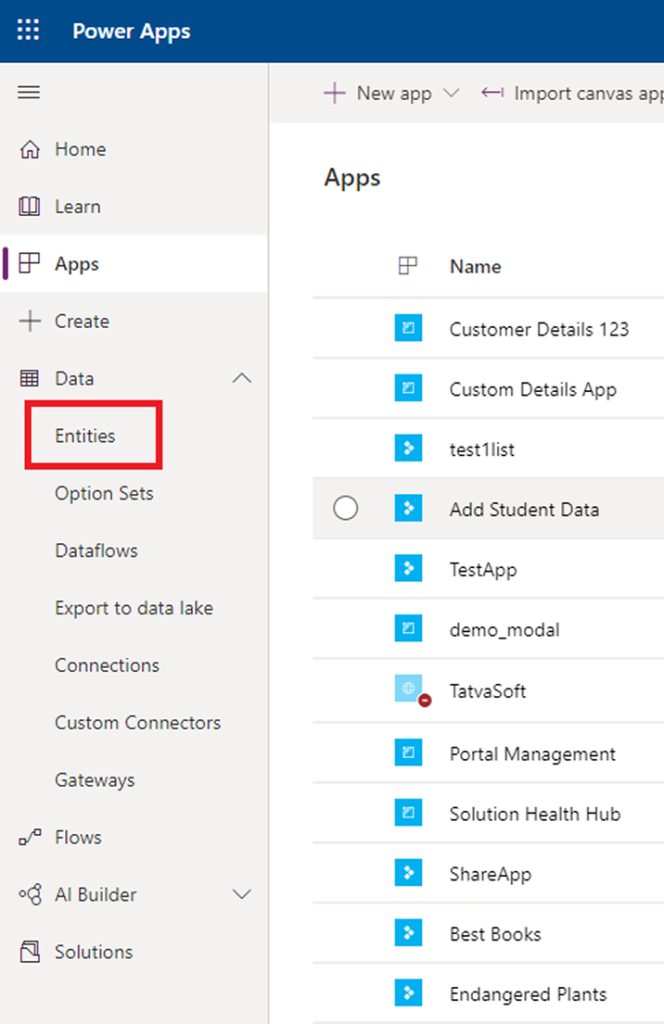Click the Best Books app icon

coord(408,933)
